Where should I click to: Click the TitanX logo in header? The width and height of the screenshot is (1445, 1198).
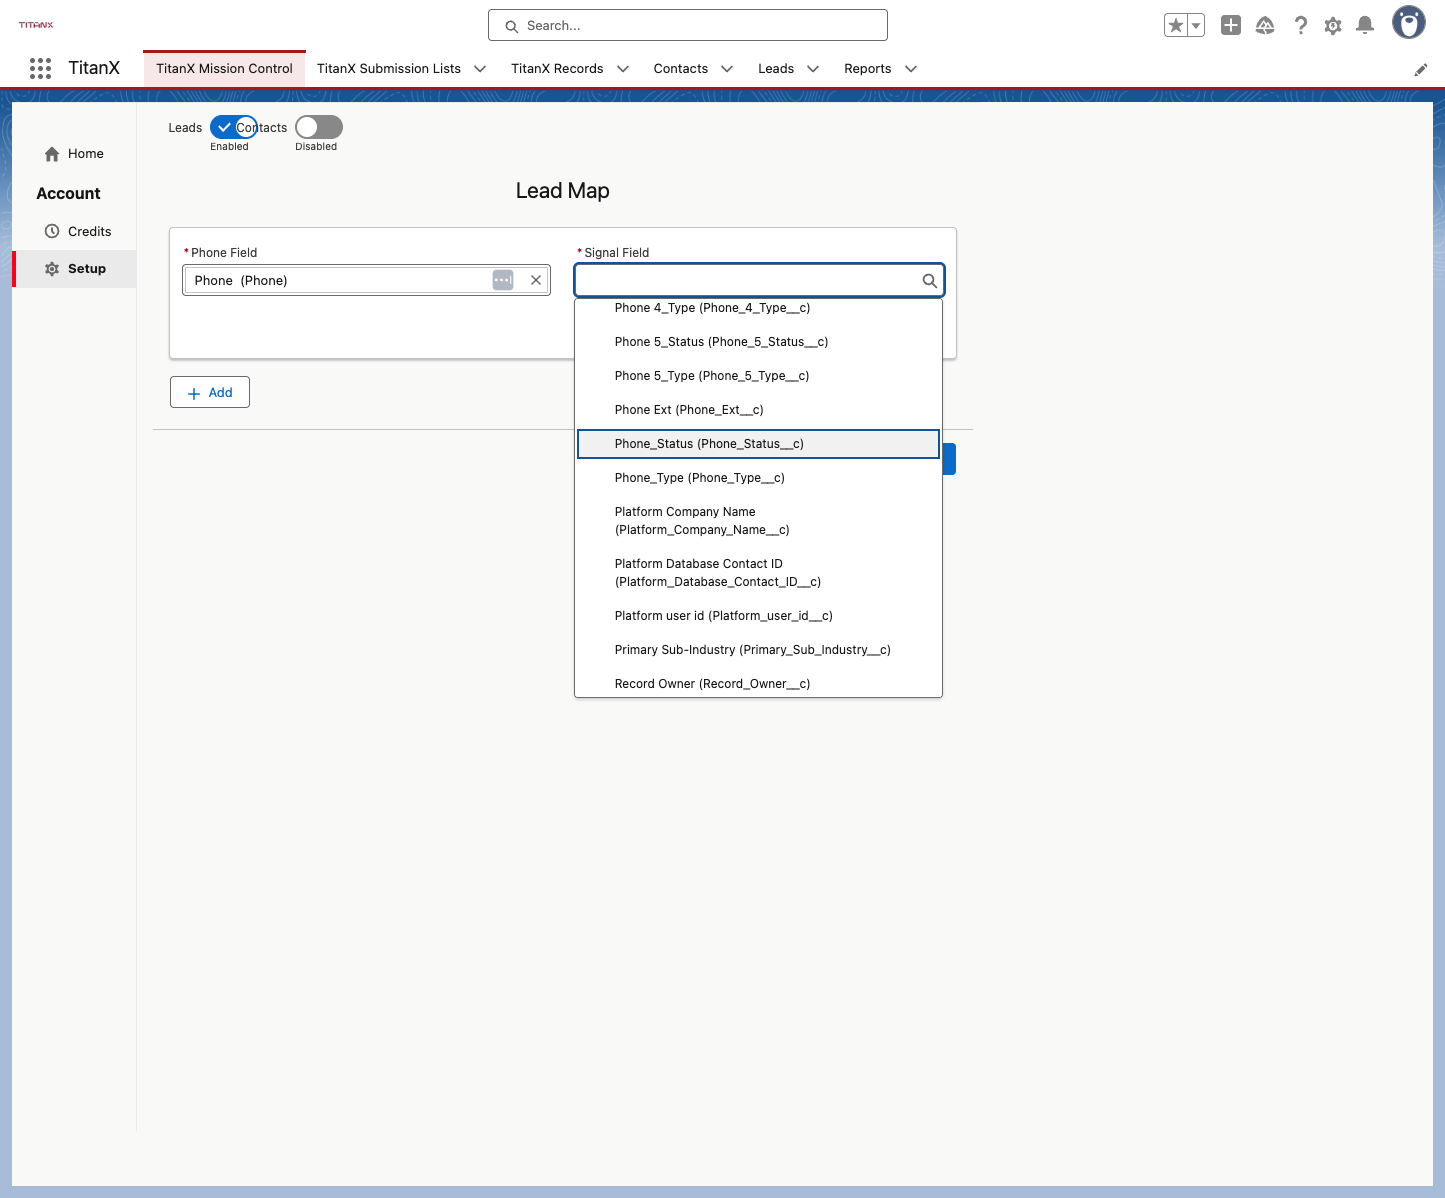pyautogui.click(x=36, y=25)
